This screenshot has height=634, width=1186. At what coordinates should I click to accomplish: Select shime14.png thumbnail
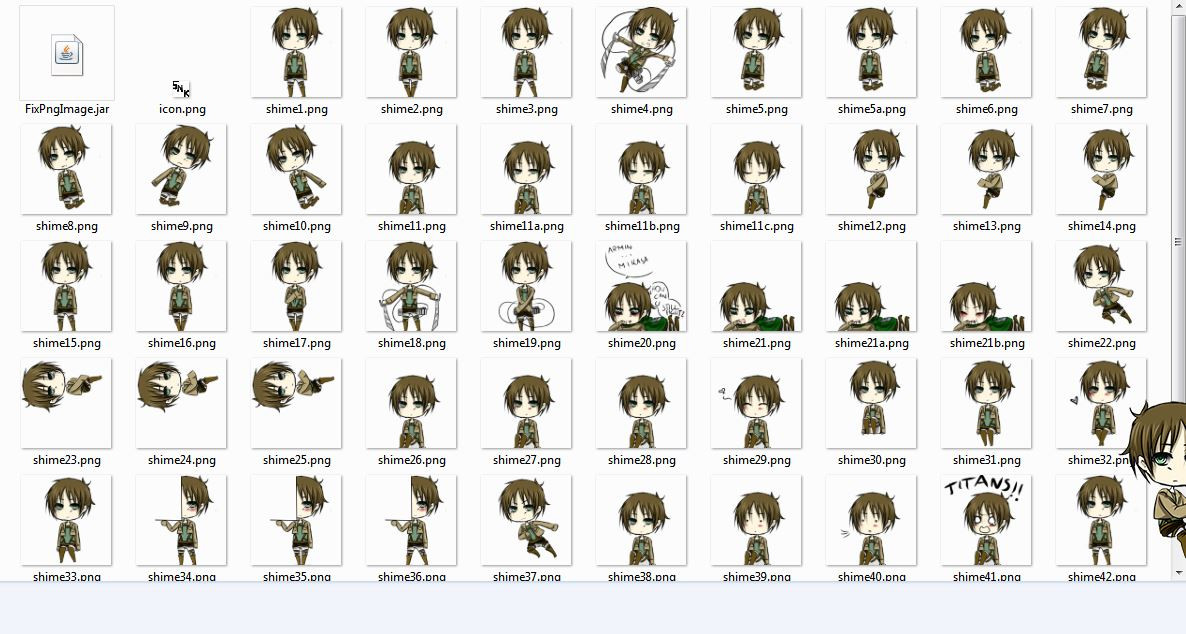(1101, 169)
